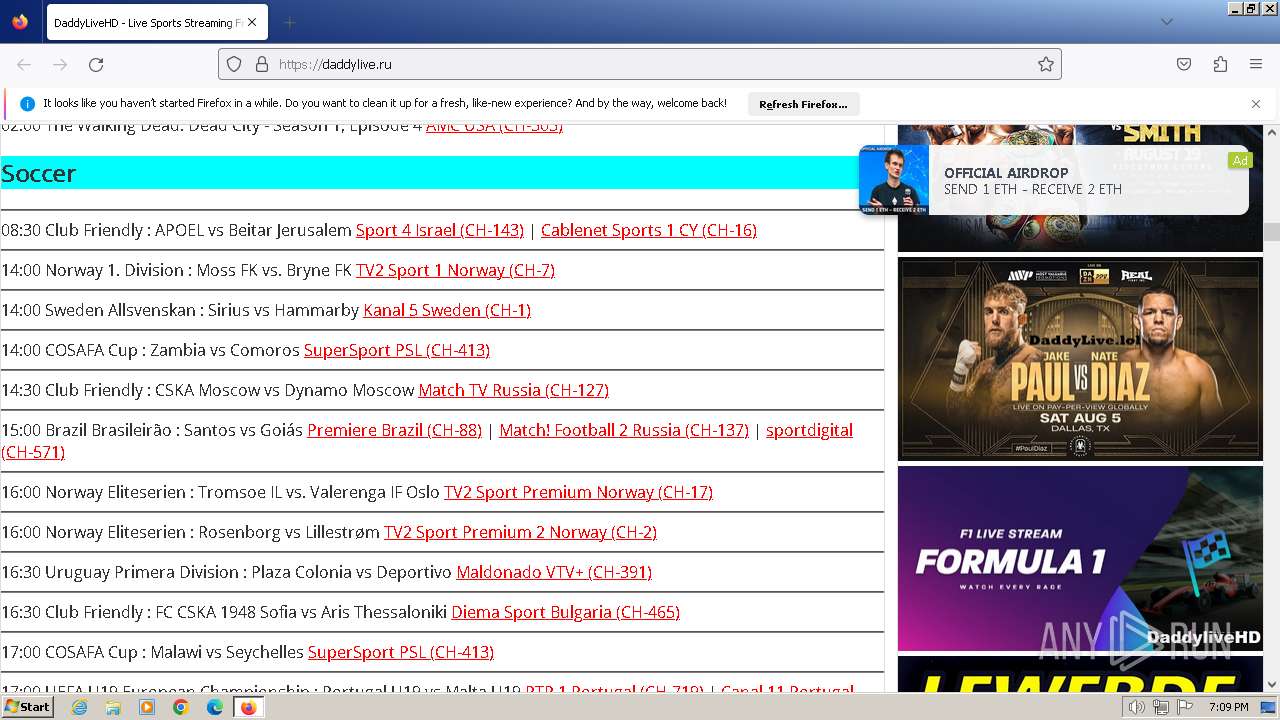
Task: Open Match! Football 2 Russia (CH-137) link
Action: tap(624, 430)
